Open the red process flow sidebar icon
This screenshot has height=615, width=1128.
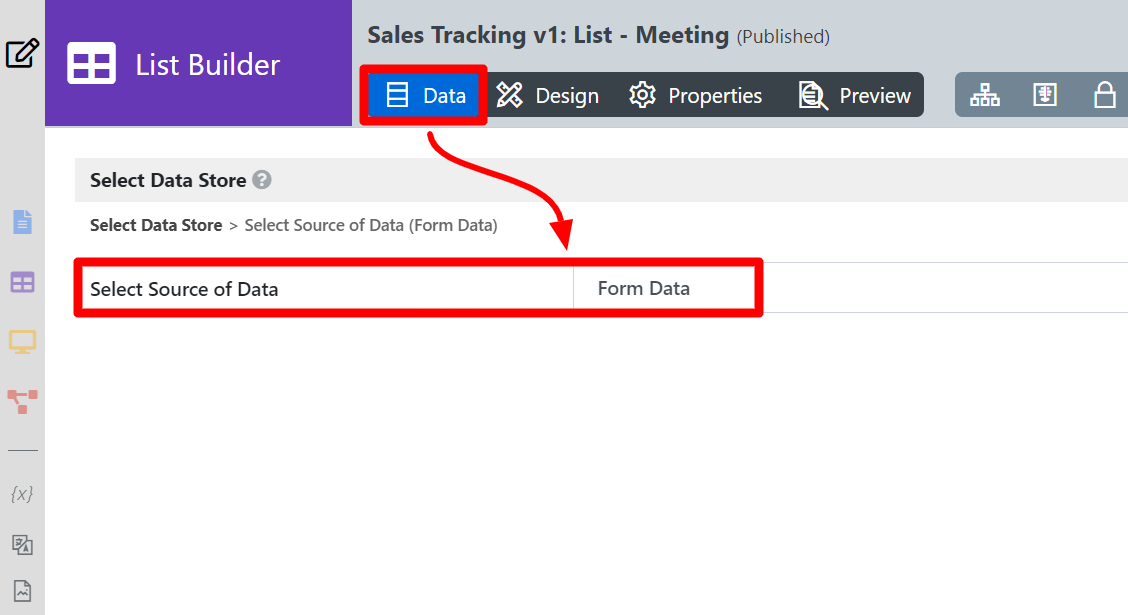[x=22, y=401]
